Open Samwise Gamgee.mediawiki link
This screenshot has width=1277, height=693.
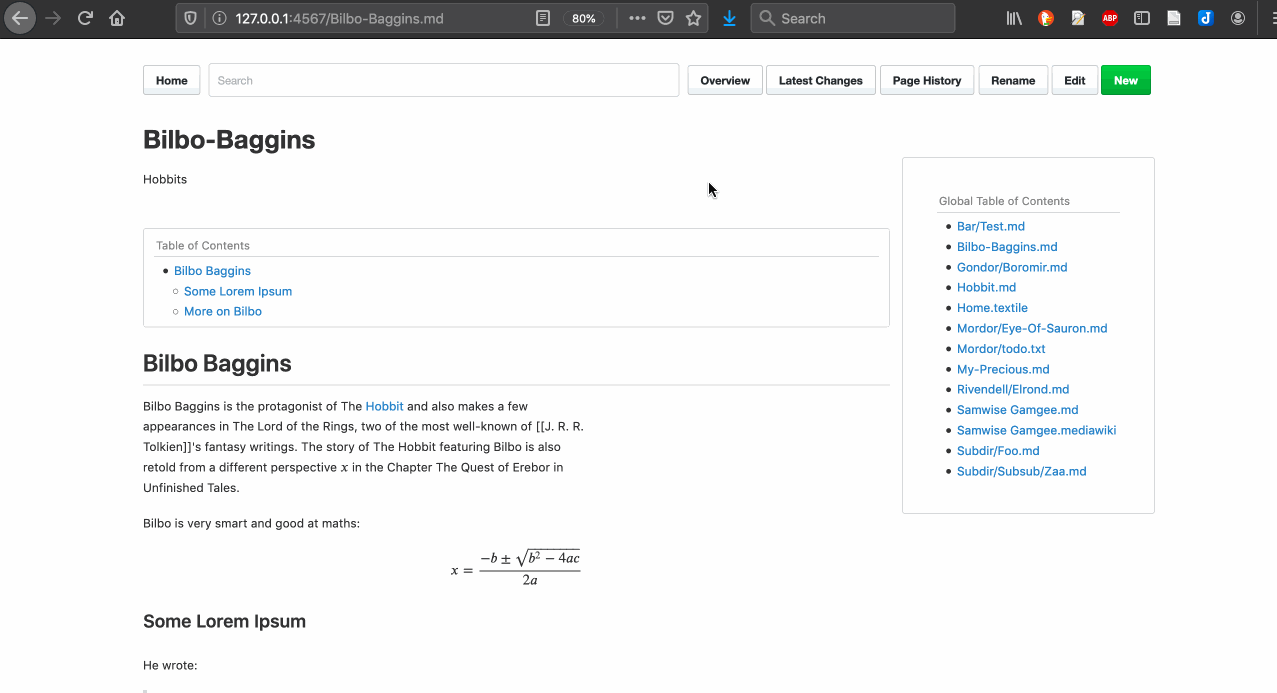(x=1037, y=430)
